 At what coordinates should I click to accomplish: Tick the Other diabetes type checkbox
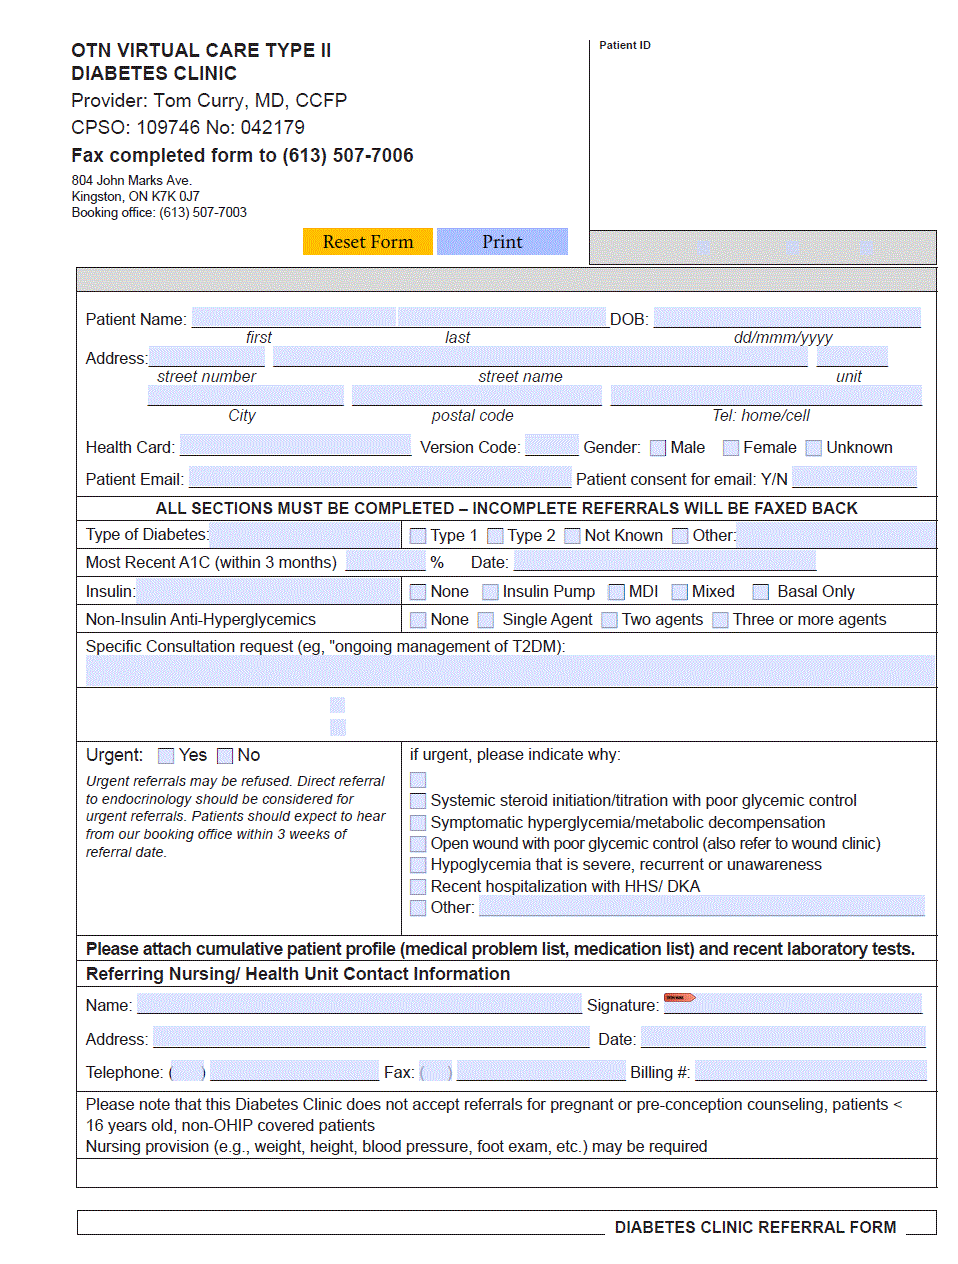(x=680, y=536)
